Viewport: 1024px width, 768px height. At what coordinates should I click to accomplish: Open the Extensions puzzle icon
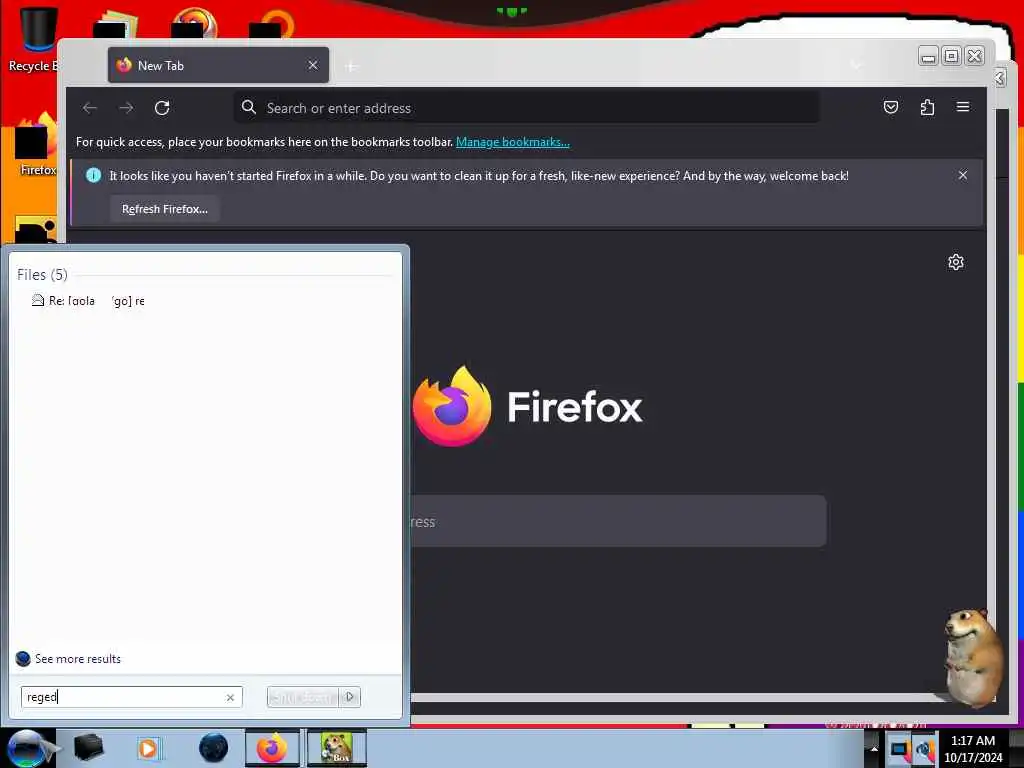click(x=927, y=107)
